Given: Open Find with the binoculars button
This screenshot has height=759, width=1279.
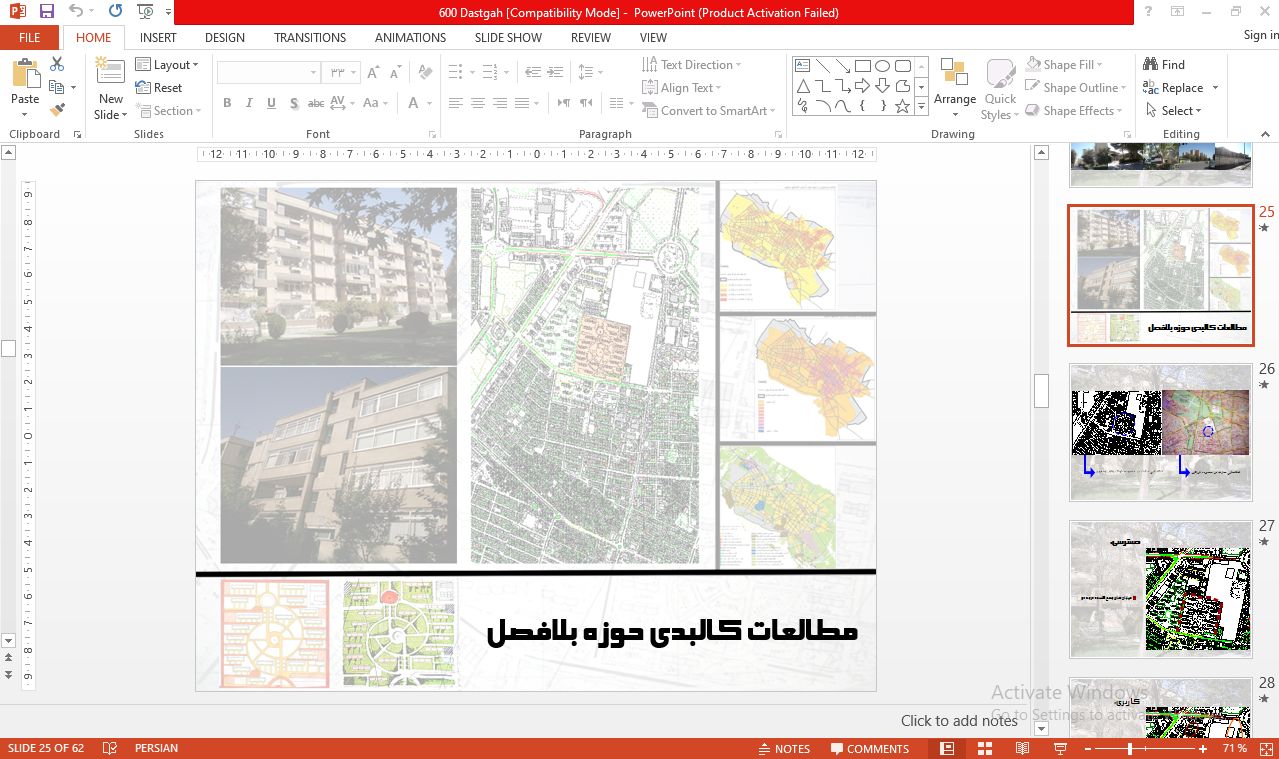Looking at the screenshot, I should click(1164, 64).
